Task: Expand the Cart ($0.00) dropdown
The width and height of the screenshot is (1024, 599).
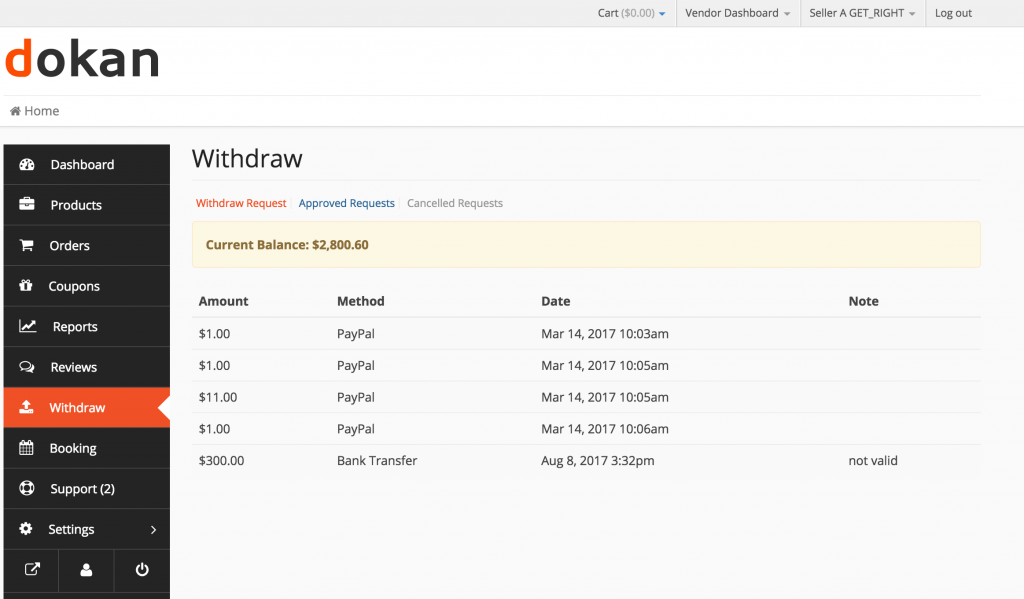Action: pyautogui.click(x=631, y=13)
